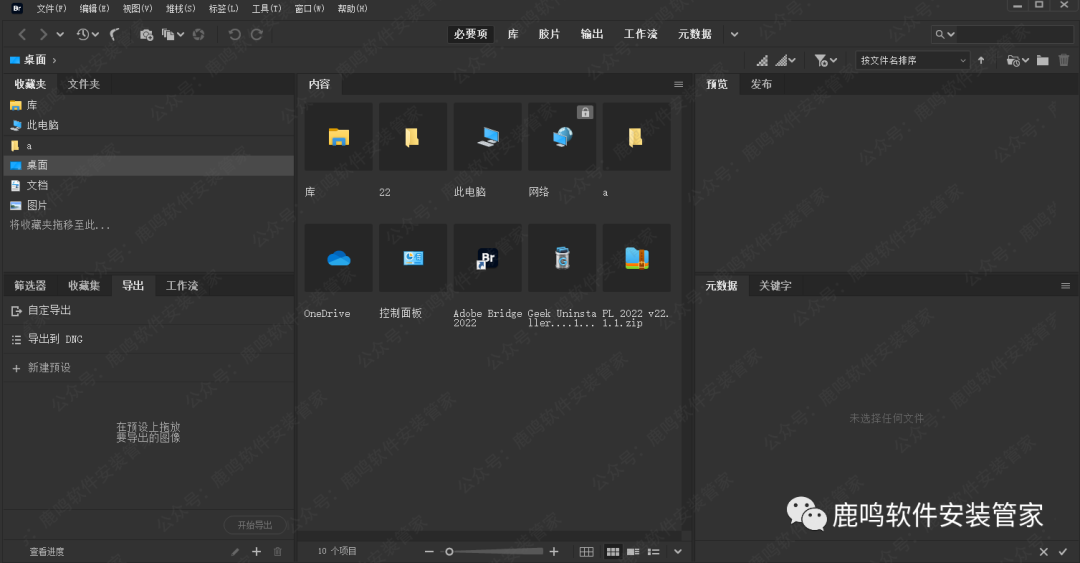Click the boomerang return-to-app icon
This screenshot has height=563, width=1080.
pos(115,34)
